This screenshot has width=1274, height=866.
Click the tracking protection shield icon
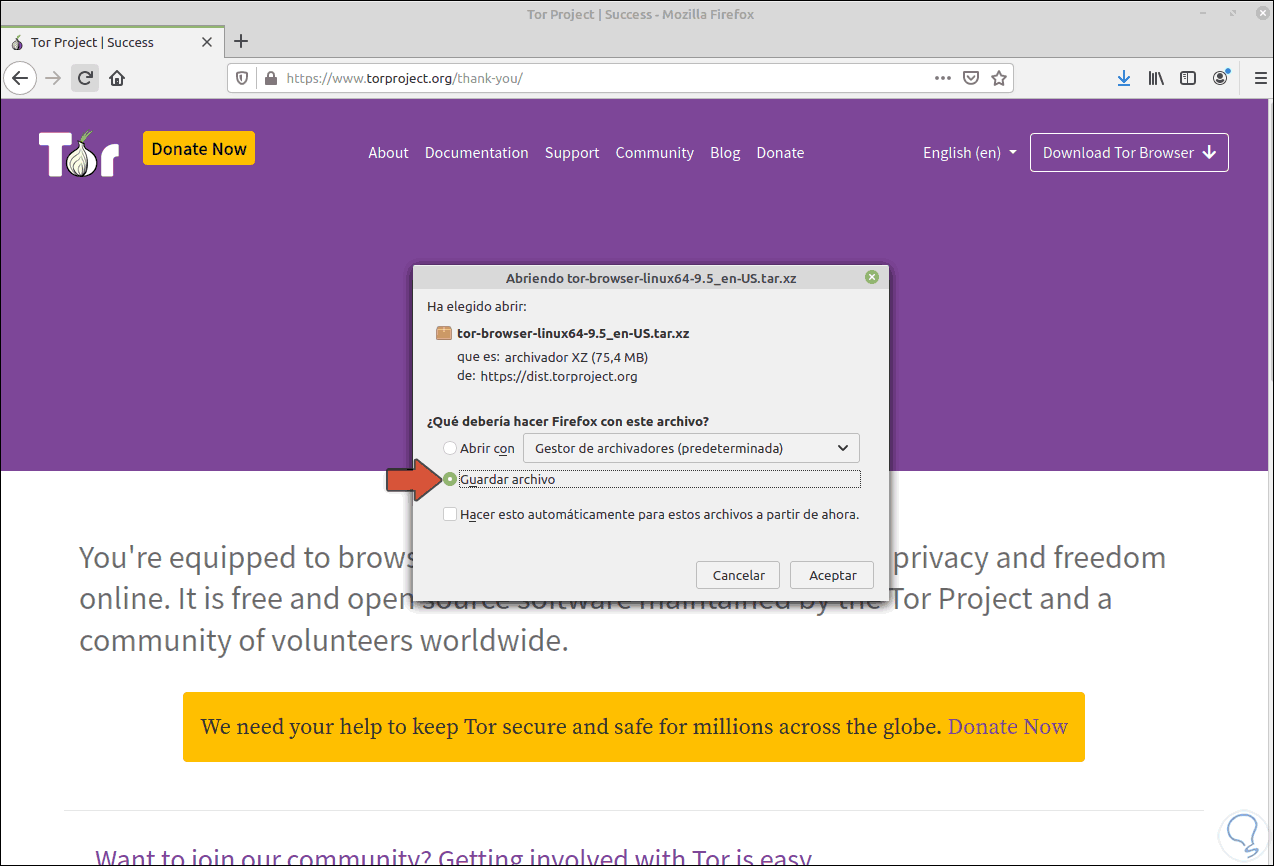[x=241, y=78]
